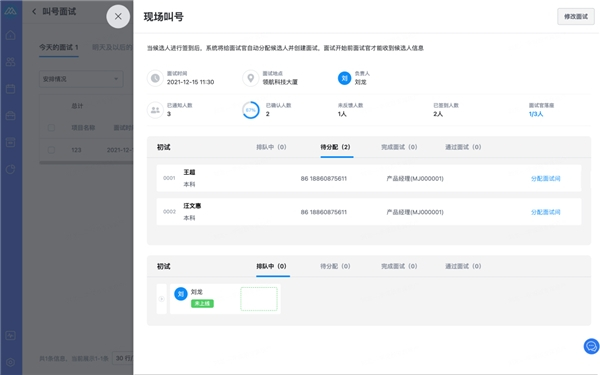Open the calendar icon in the sidebar
The image size is (600, 375).
coord(11,89)
